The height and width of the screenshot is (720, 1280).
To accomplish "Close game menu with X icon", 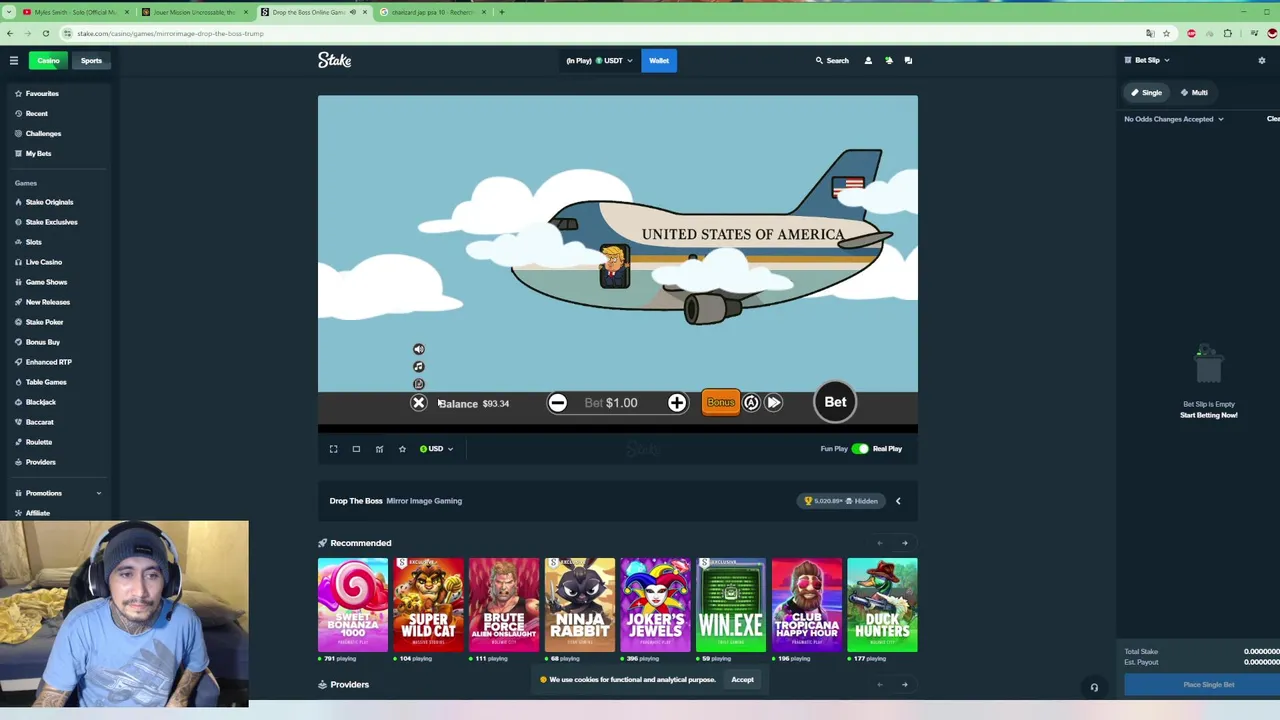I will tap(419, 403).
